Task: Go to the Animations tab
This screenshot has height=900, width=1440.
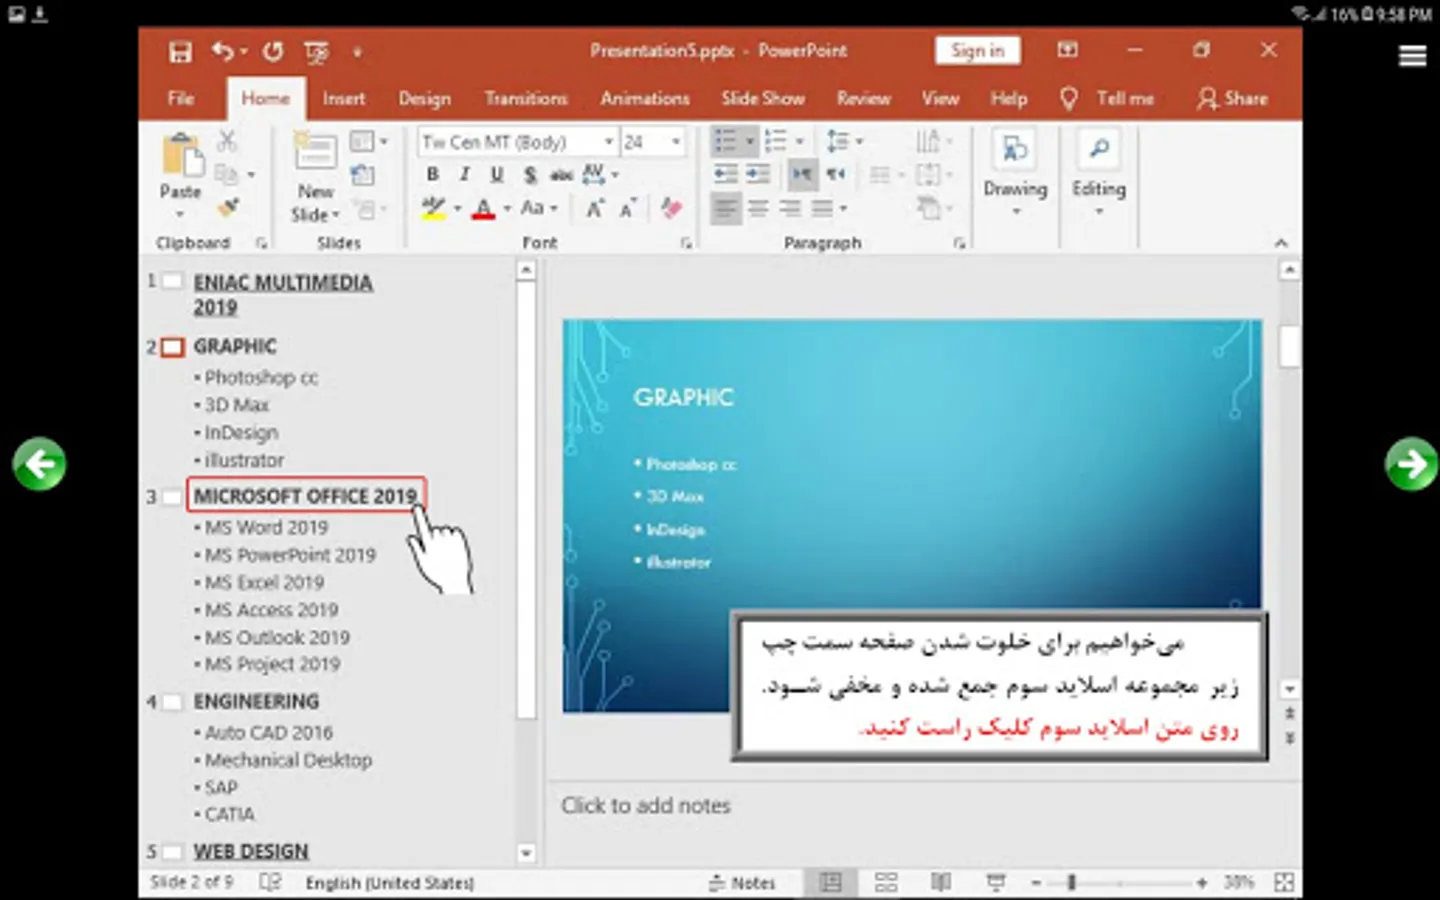Action: [645, 98]
